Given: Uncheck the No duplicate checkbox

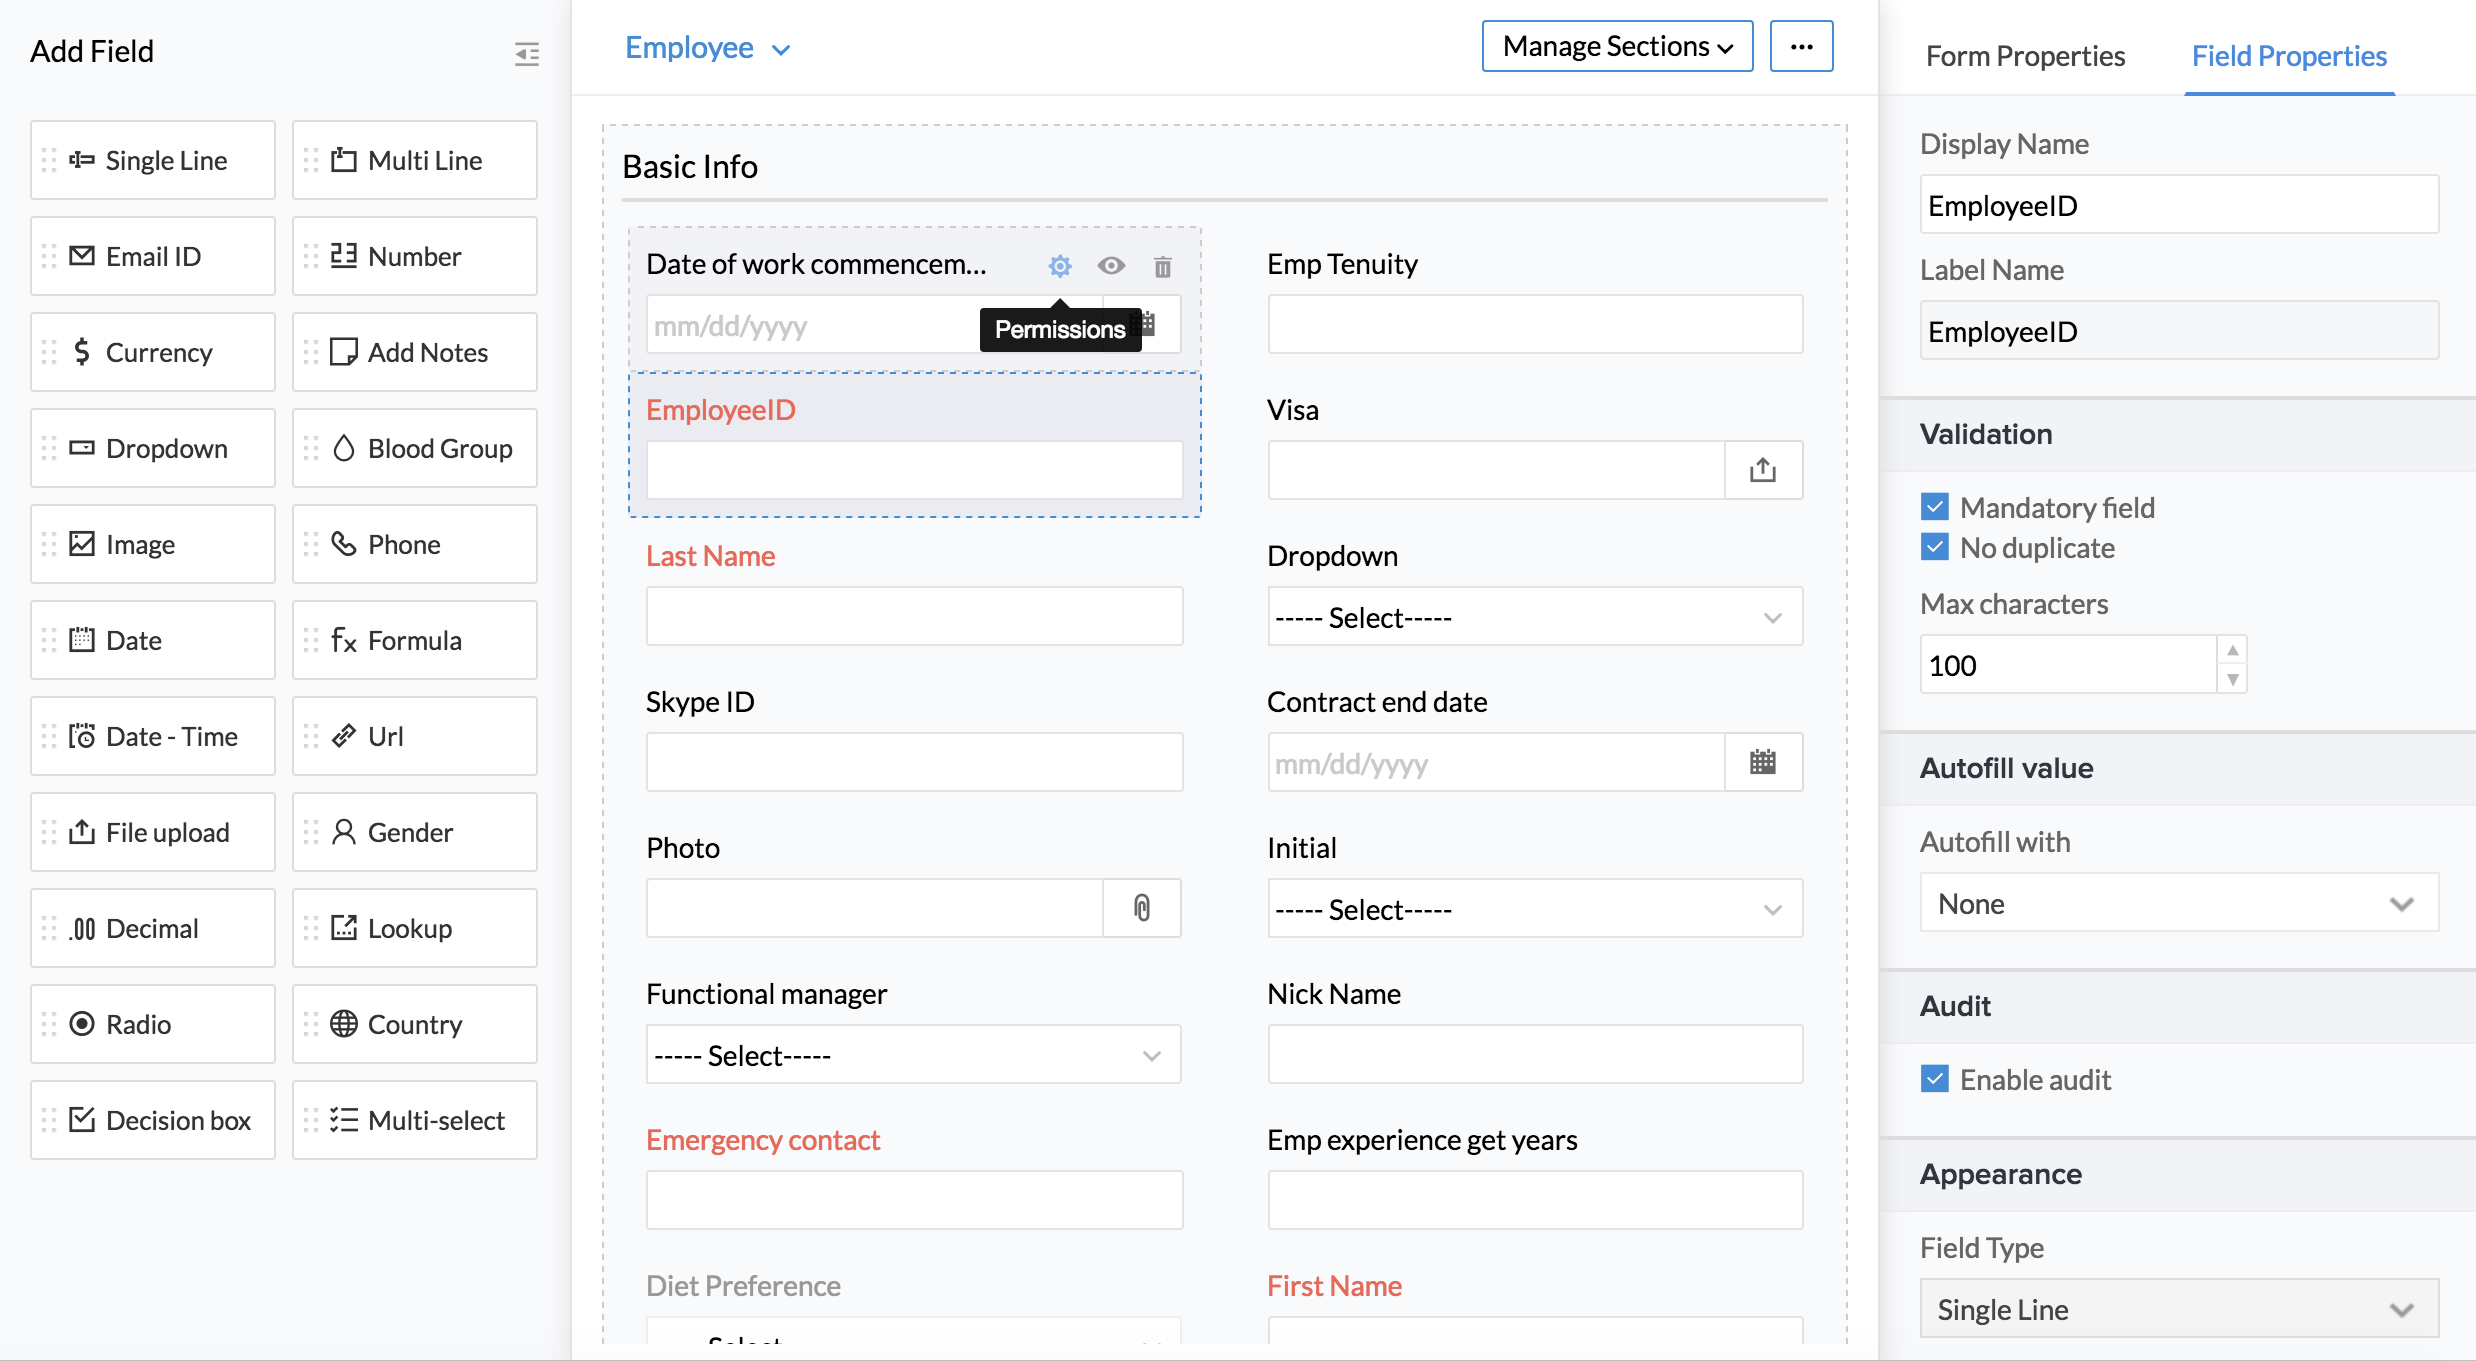Looking at the screenshot, I should click(x=1935, y=548).
